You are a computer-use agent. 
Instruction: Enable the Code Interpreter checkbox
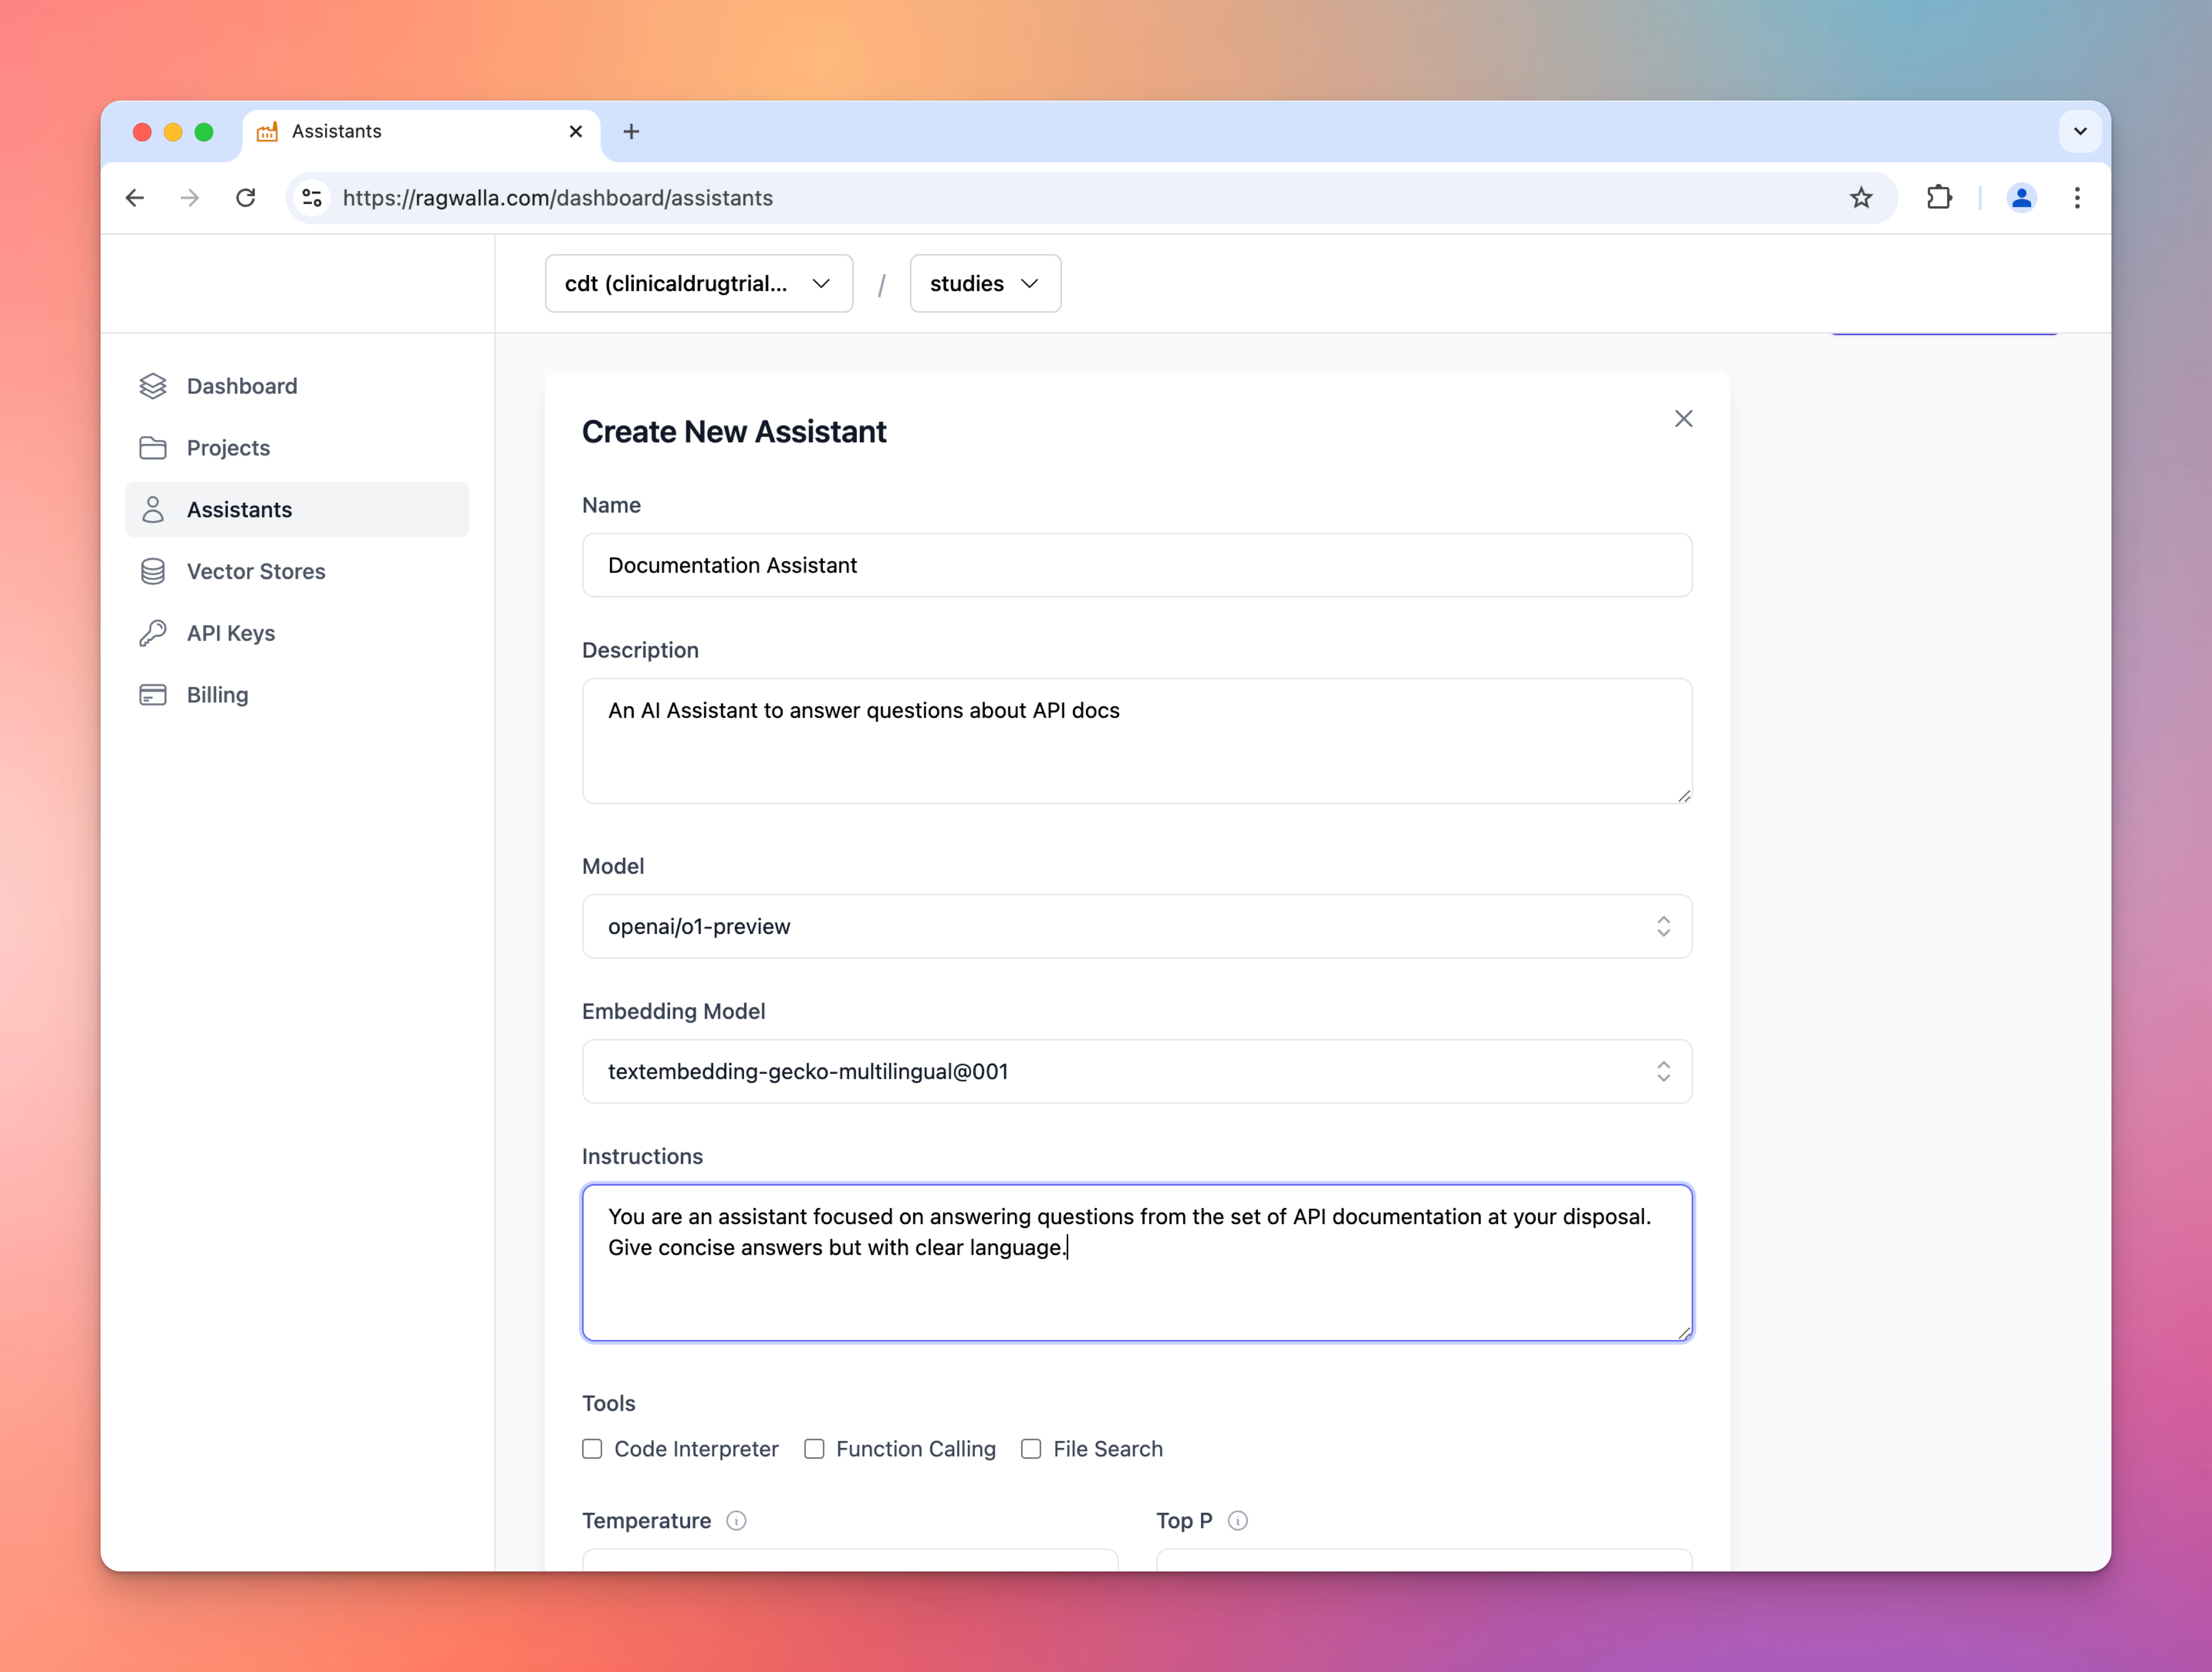[x=592, y=1449]
